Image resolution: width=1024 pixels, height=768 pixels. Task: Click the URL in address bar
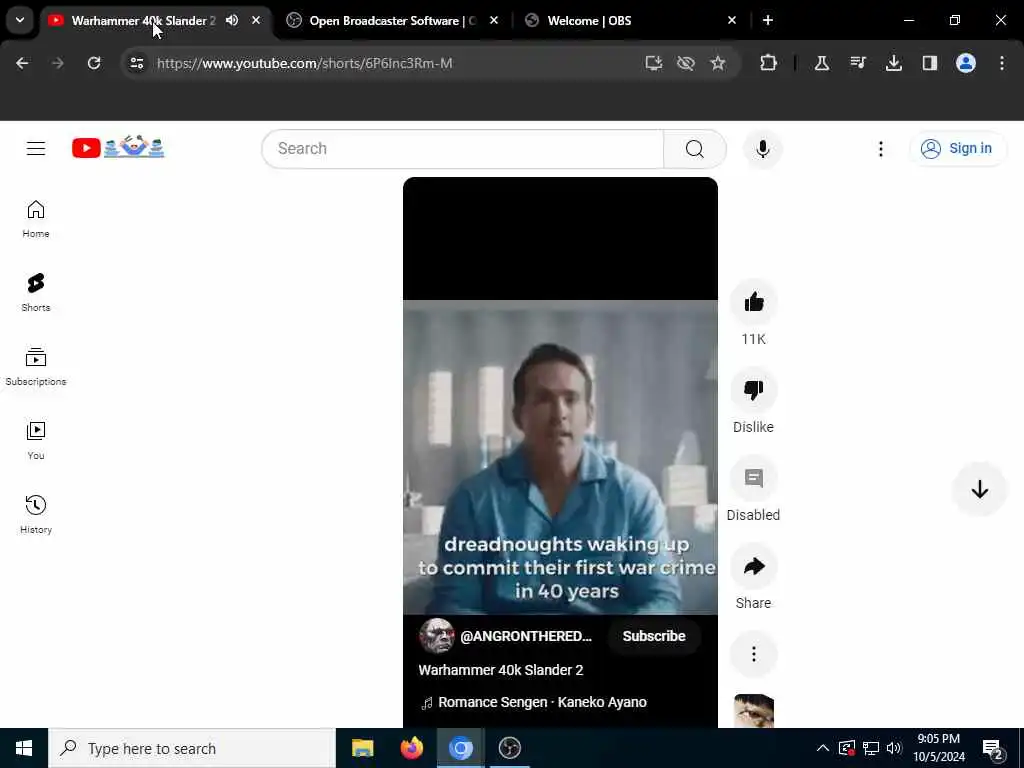pos(304,63)
